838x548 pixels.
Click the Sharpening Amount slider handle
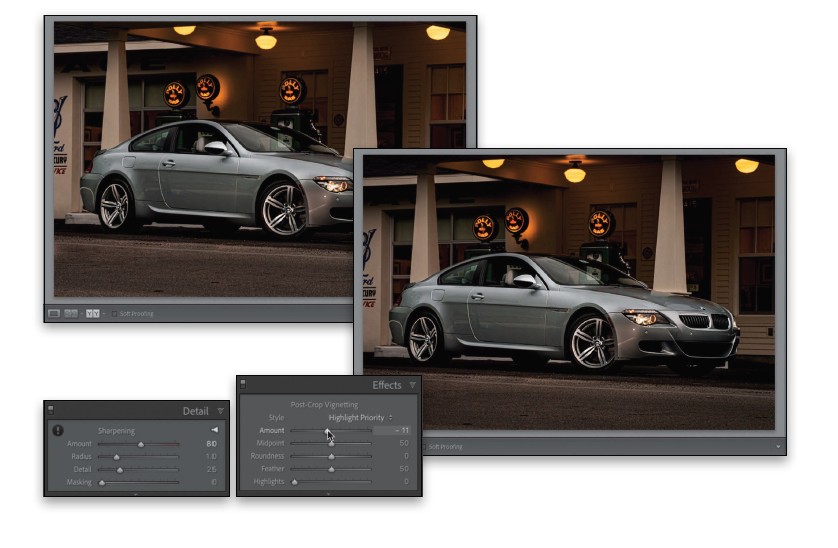(141, 444)
